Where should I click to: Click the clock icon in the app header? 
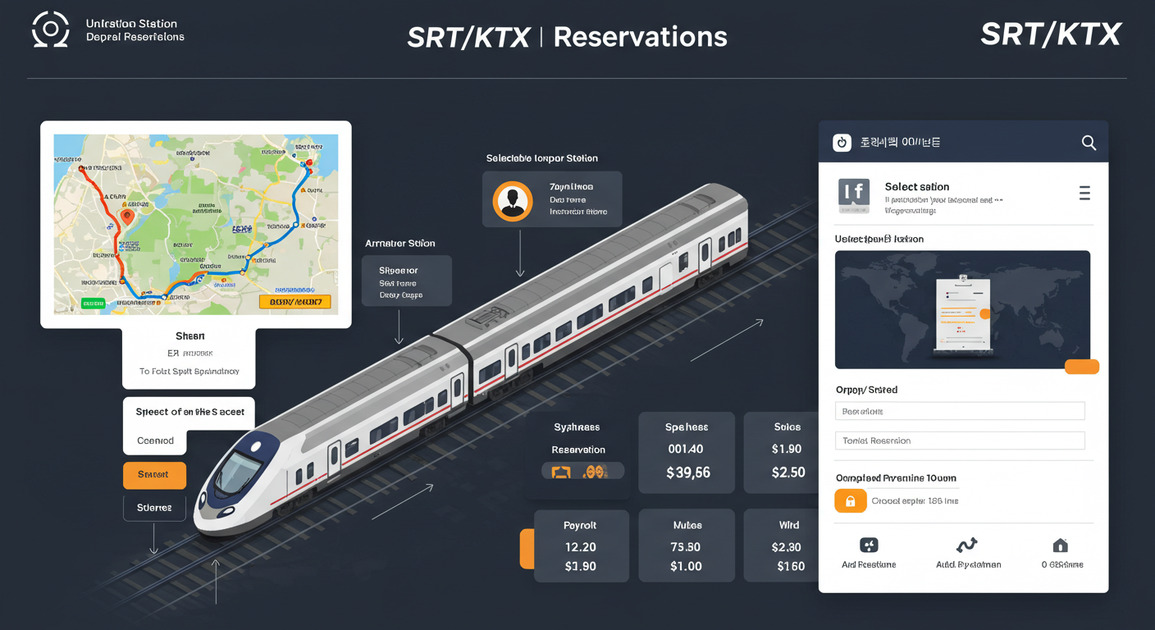(841, 142)
